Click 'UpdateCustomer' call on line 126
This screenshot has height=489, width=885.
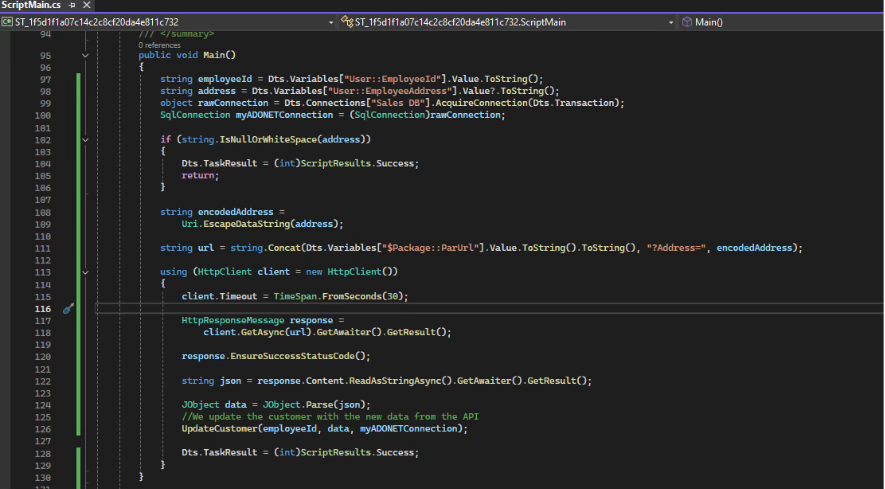point(219,429)
